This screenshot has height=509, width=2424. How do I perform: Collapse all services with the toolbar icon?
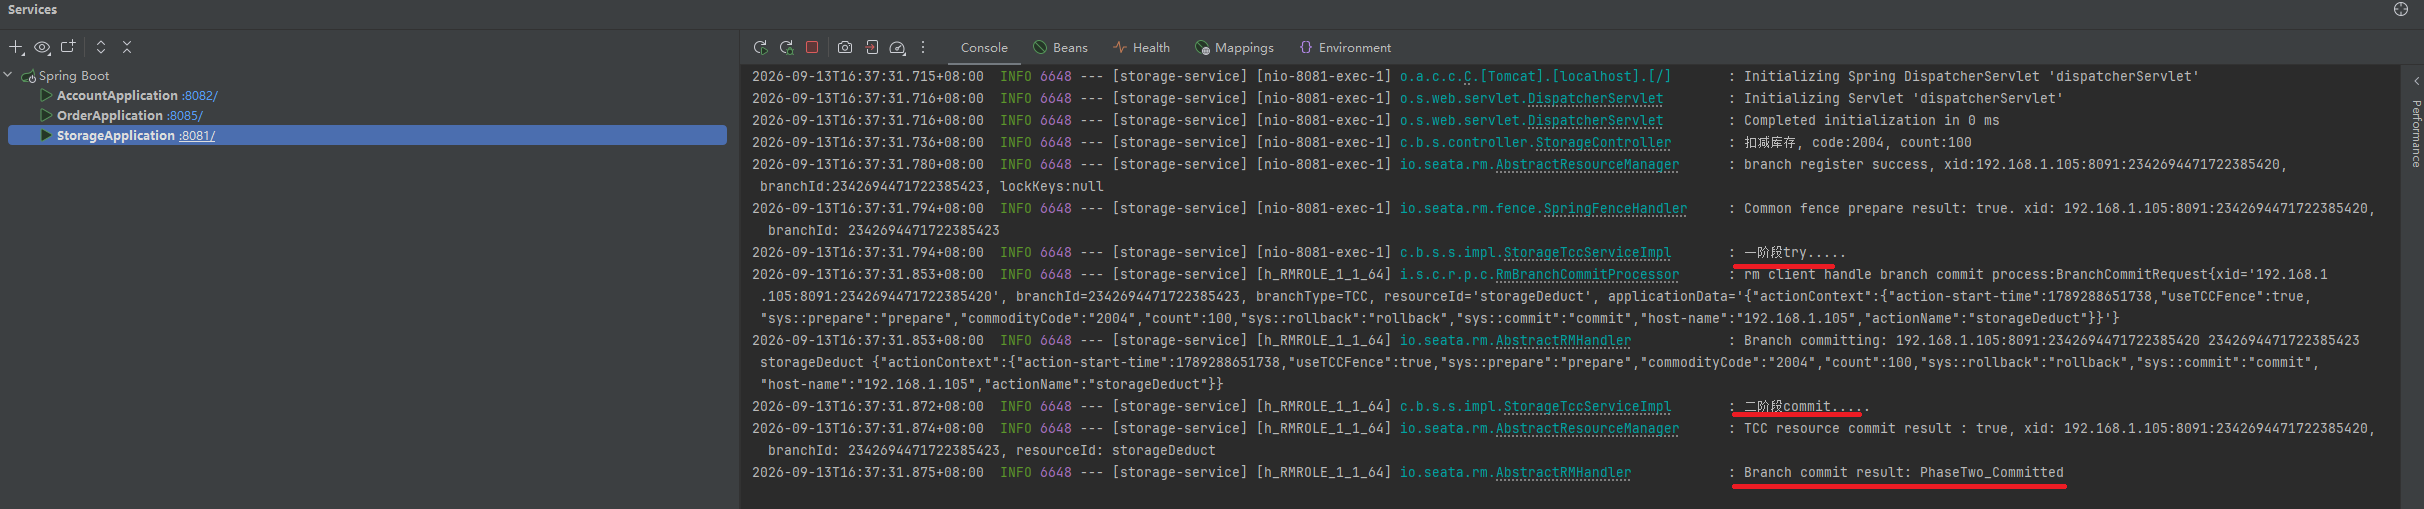(127, 47)
